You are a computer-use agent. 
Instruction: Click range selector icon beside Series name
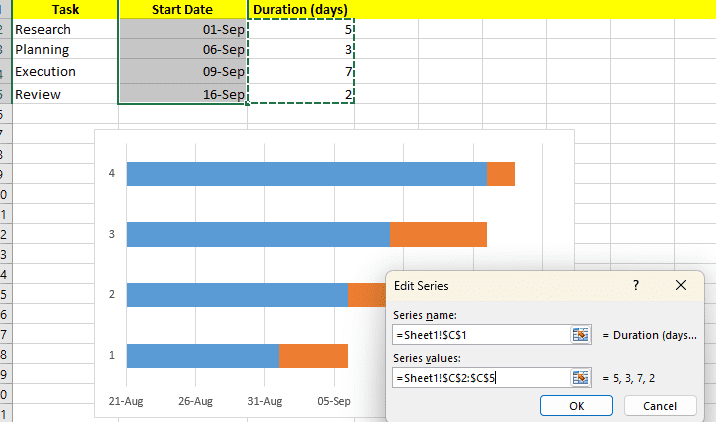coord(580,335)
